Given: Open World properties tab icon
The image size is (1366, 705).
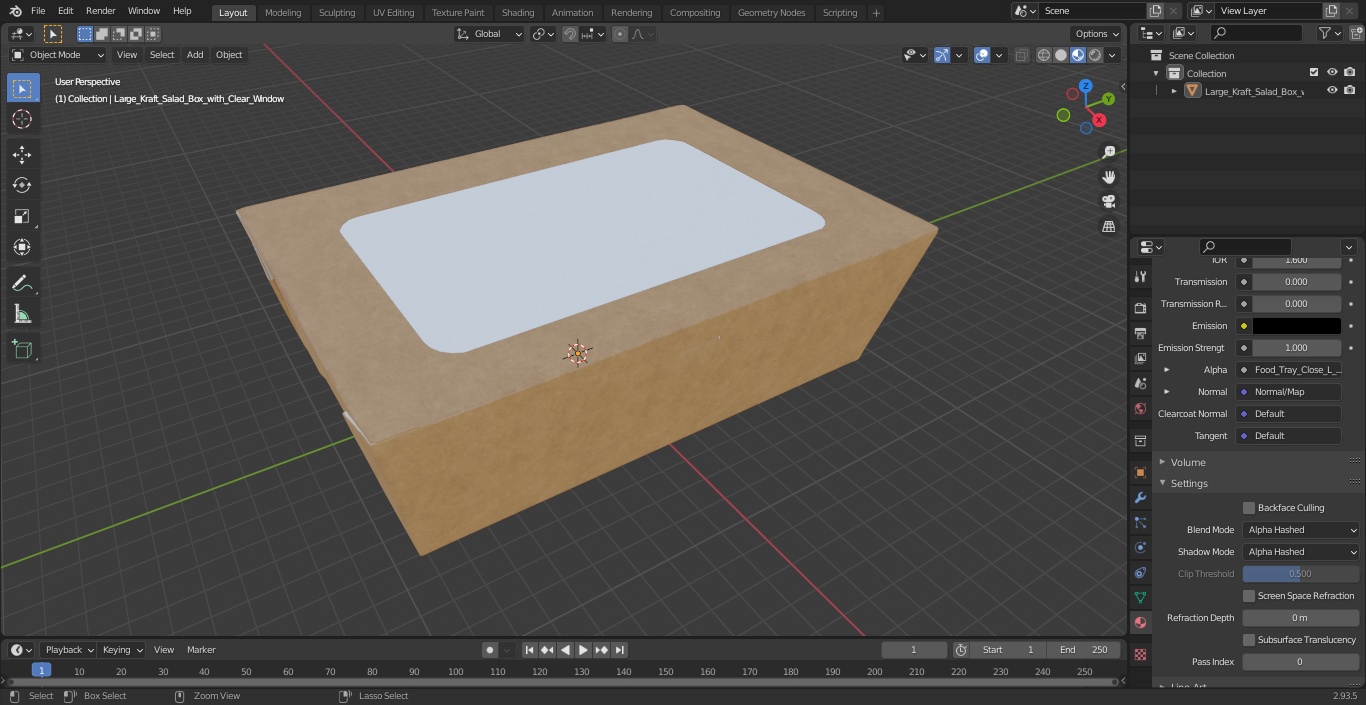Looking at the screenshot, I should (1140, 408).
